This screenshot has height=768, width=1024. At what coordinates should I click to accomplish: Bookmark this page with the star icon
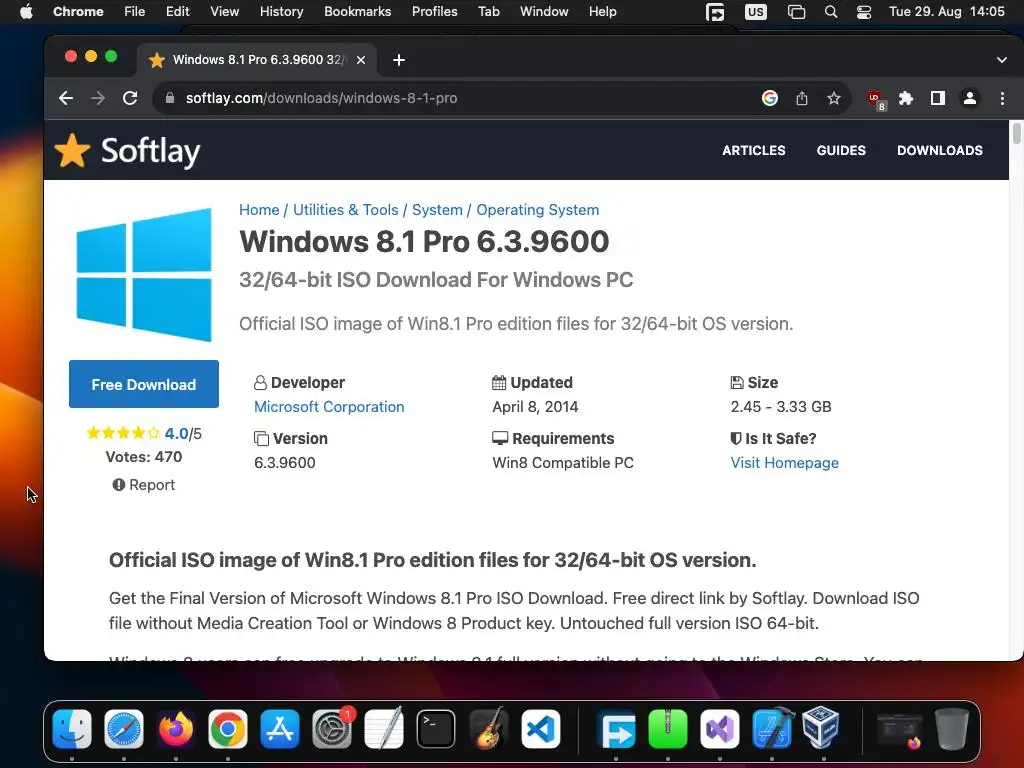pyautogui.click(x=834, y=98)
